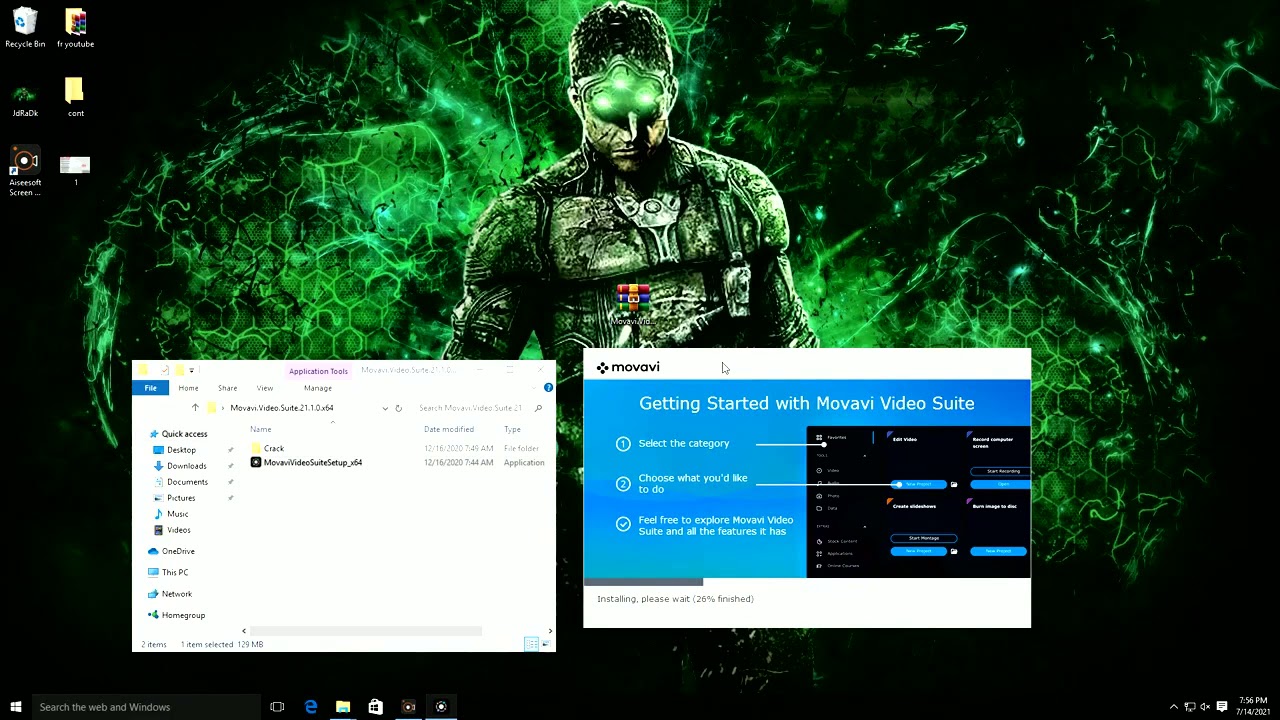Open the Action Center notifications icon

(x=1222, y=707)
